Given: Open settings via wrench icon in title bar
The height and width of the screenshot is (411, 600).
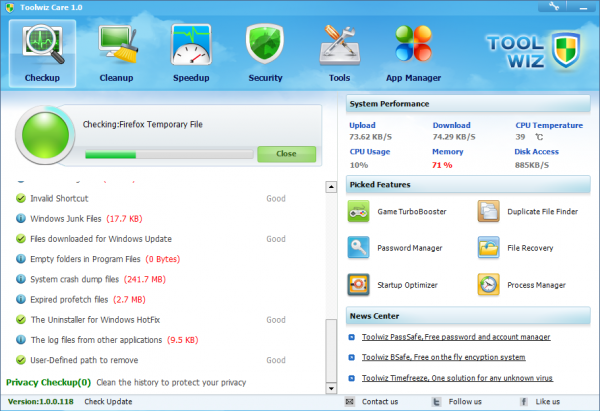Looking at the screenshot, I should coord(553,7).
